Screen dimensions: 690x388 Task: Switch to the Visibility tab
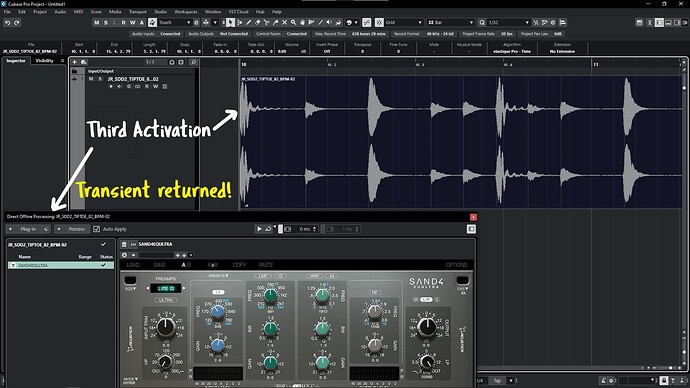[44, 61]
